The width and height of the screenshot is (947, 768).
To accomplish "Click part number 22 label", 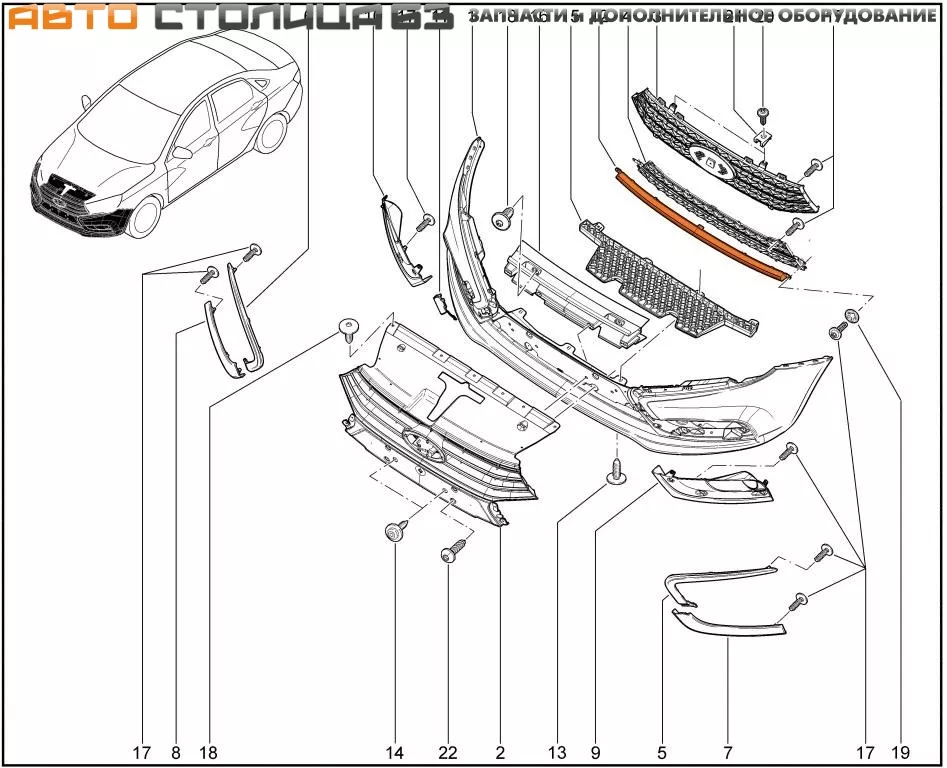I will pyautogui.click(x=449, y=752).
